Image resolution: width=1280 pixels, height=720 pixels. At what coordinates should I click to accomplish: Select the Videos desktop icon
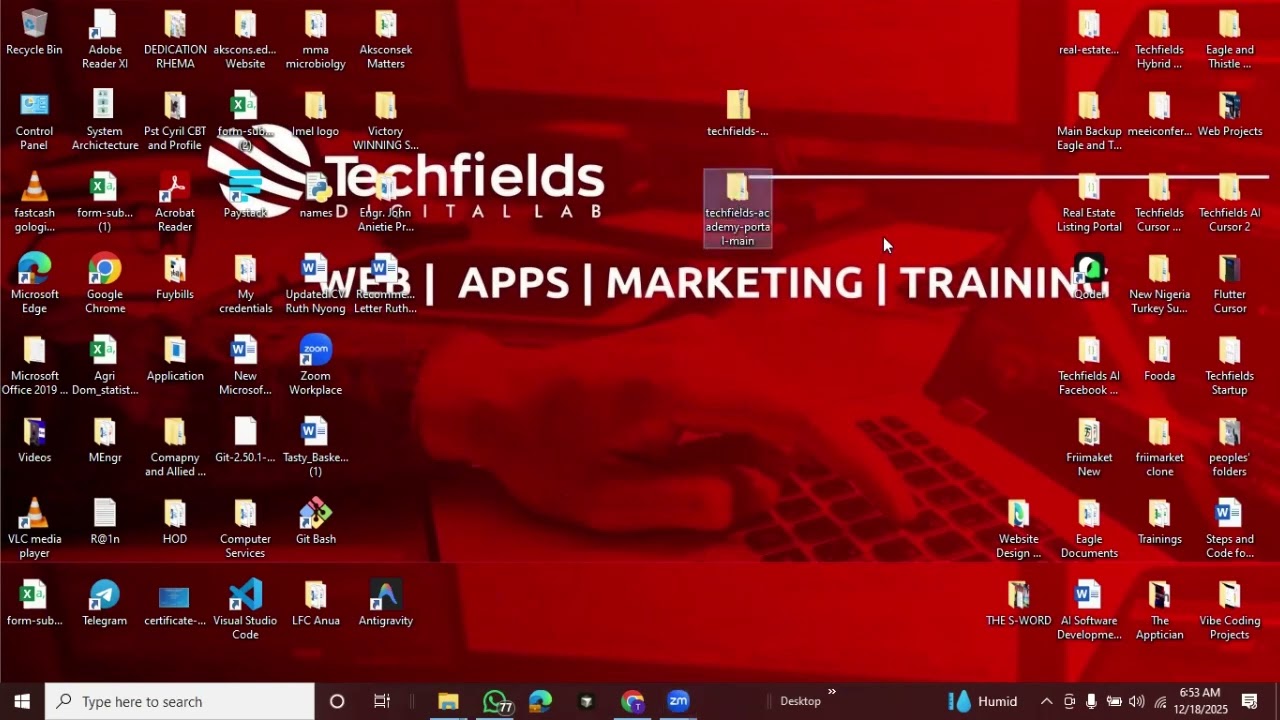click(x=34, y=440)
